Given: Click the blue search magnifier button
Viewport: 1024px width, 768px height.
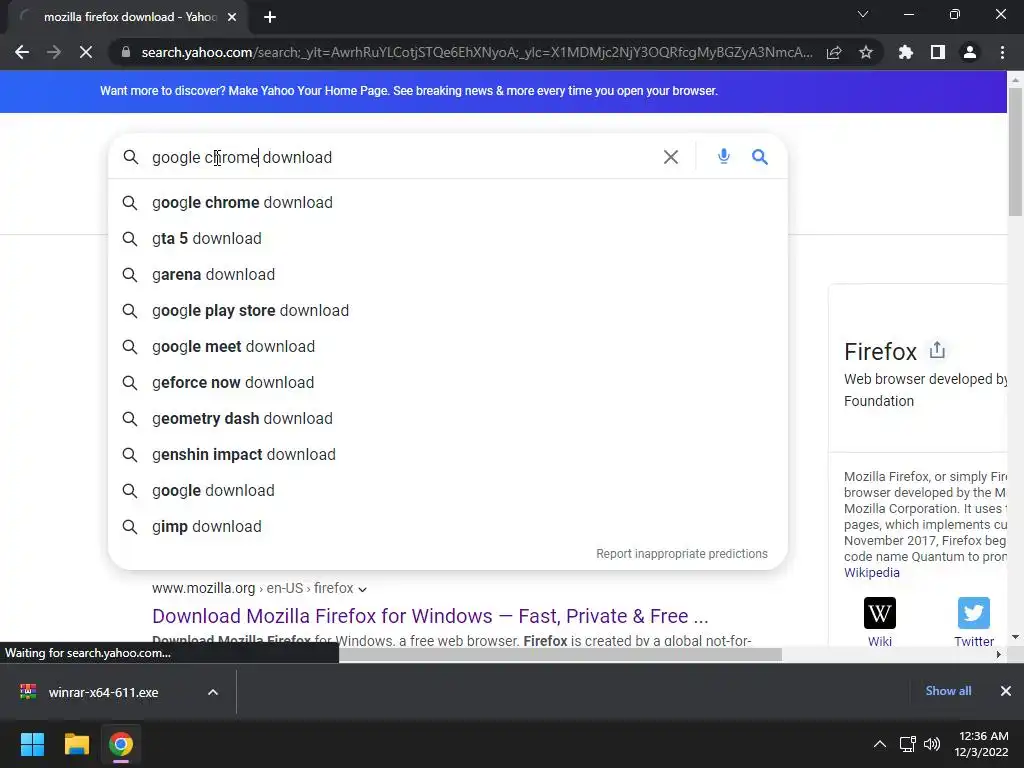Looking at the screenshot, I should point(760,157).
